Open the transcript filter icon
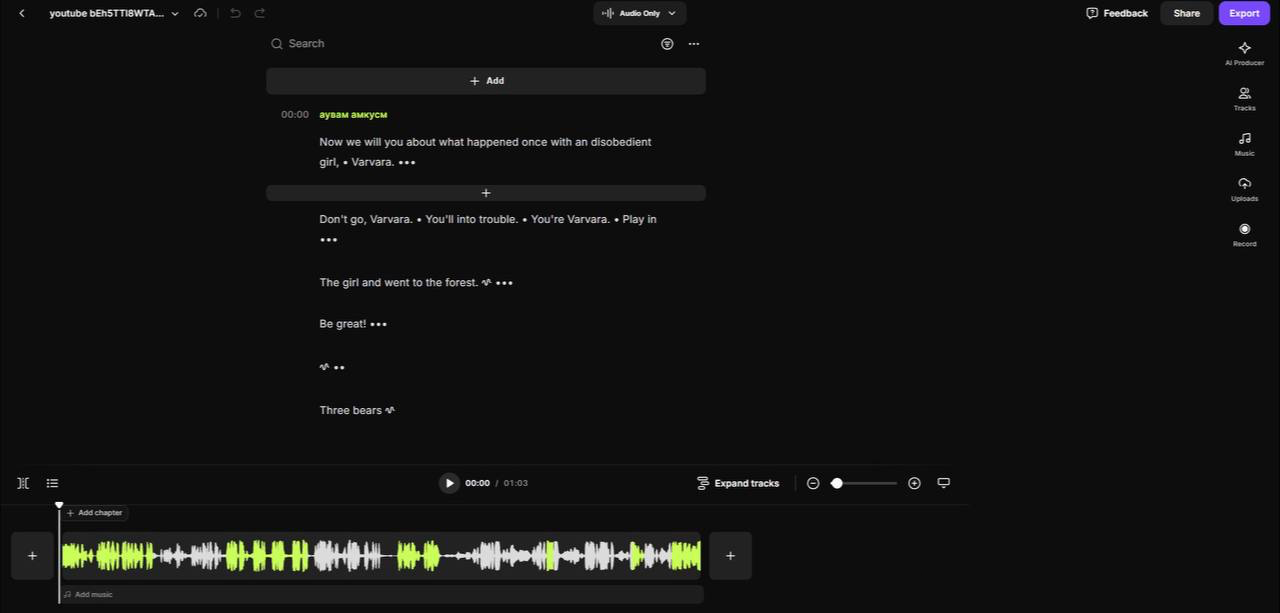 coord(667,44)
